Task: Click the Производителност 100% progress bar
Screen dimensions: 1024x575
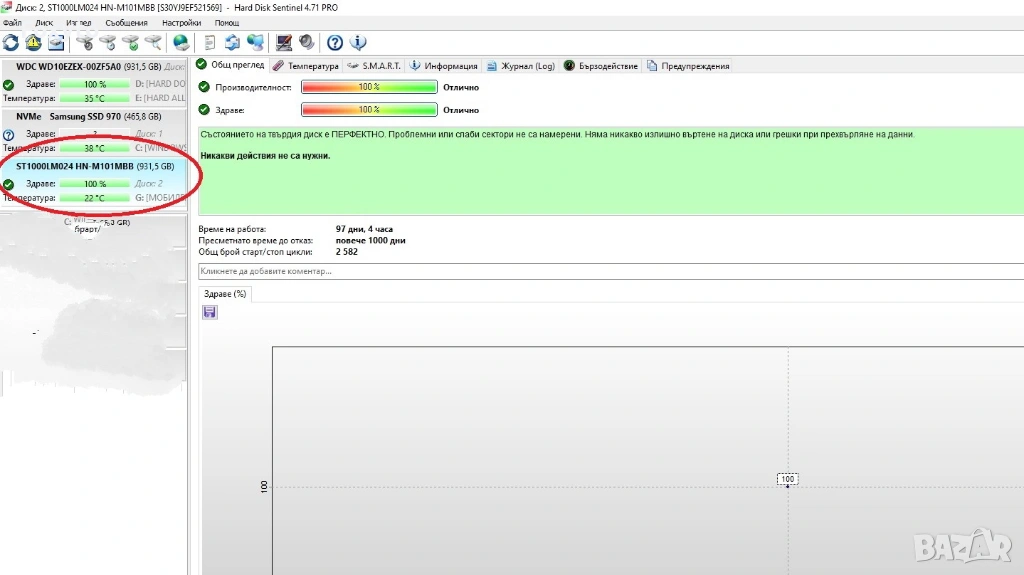Action: click(x=369, y=88)
